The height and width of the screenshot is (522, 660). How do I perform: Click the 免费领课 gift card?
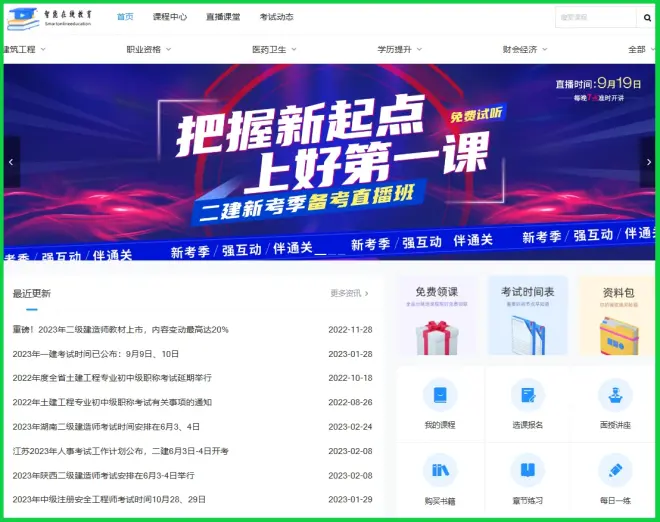[x=436, y=317]
